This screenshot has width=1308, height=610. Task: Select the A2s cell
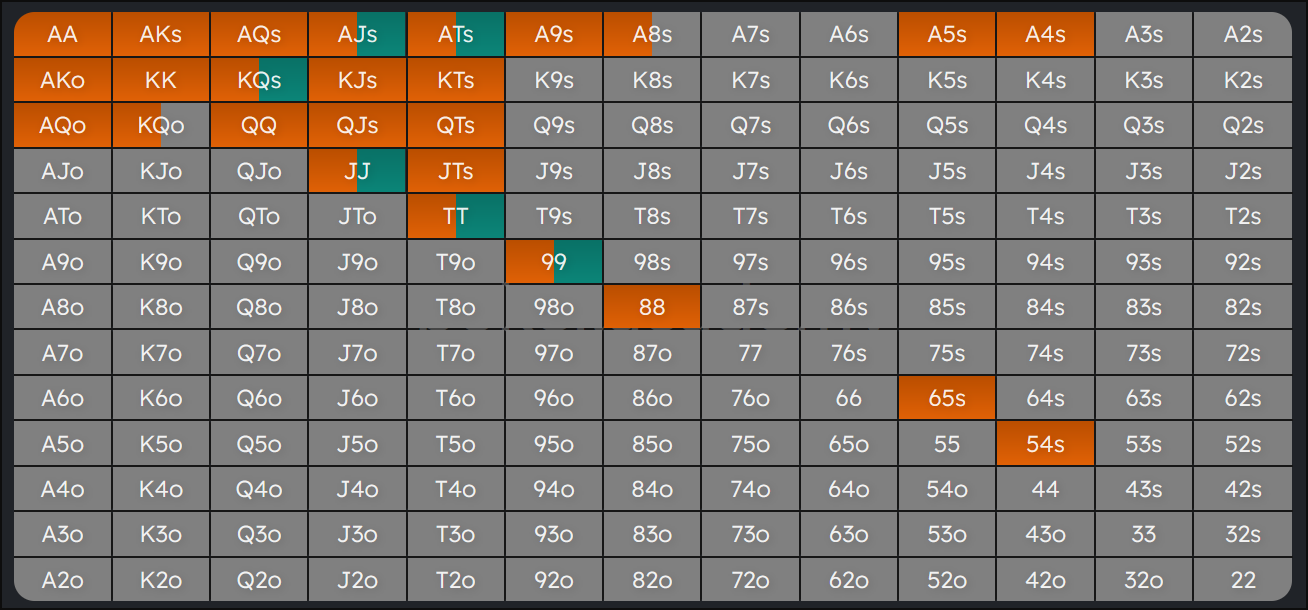coord(1242,35)
